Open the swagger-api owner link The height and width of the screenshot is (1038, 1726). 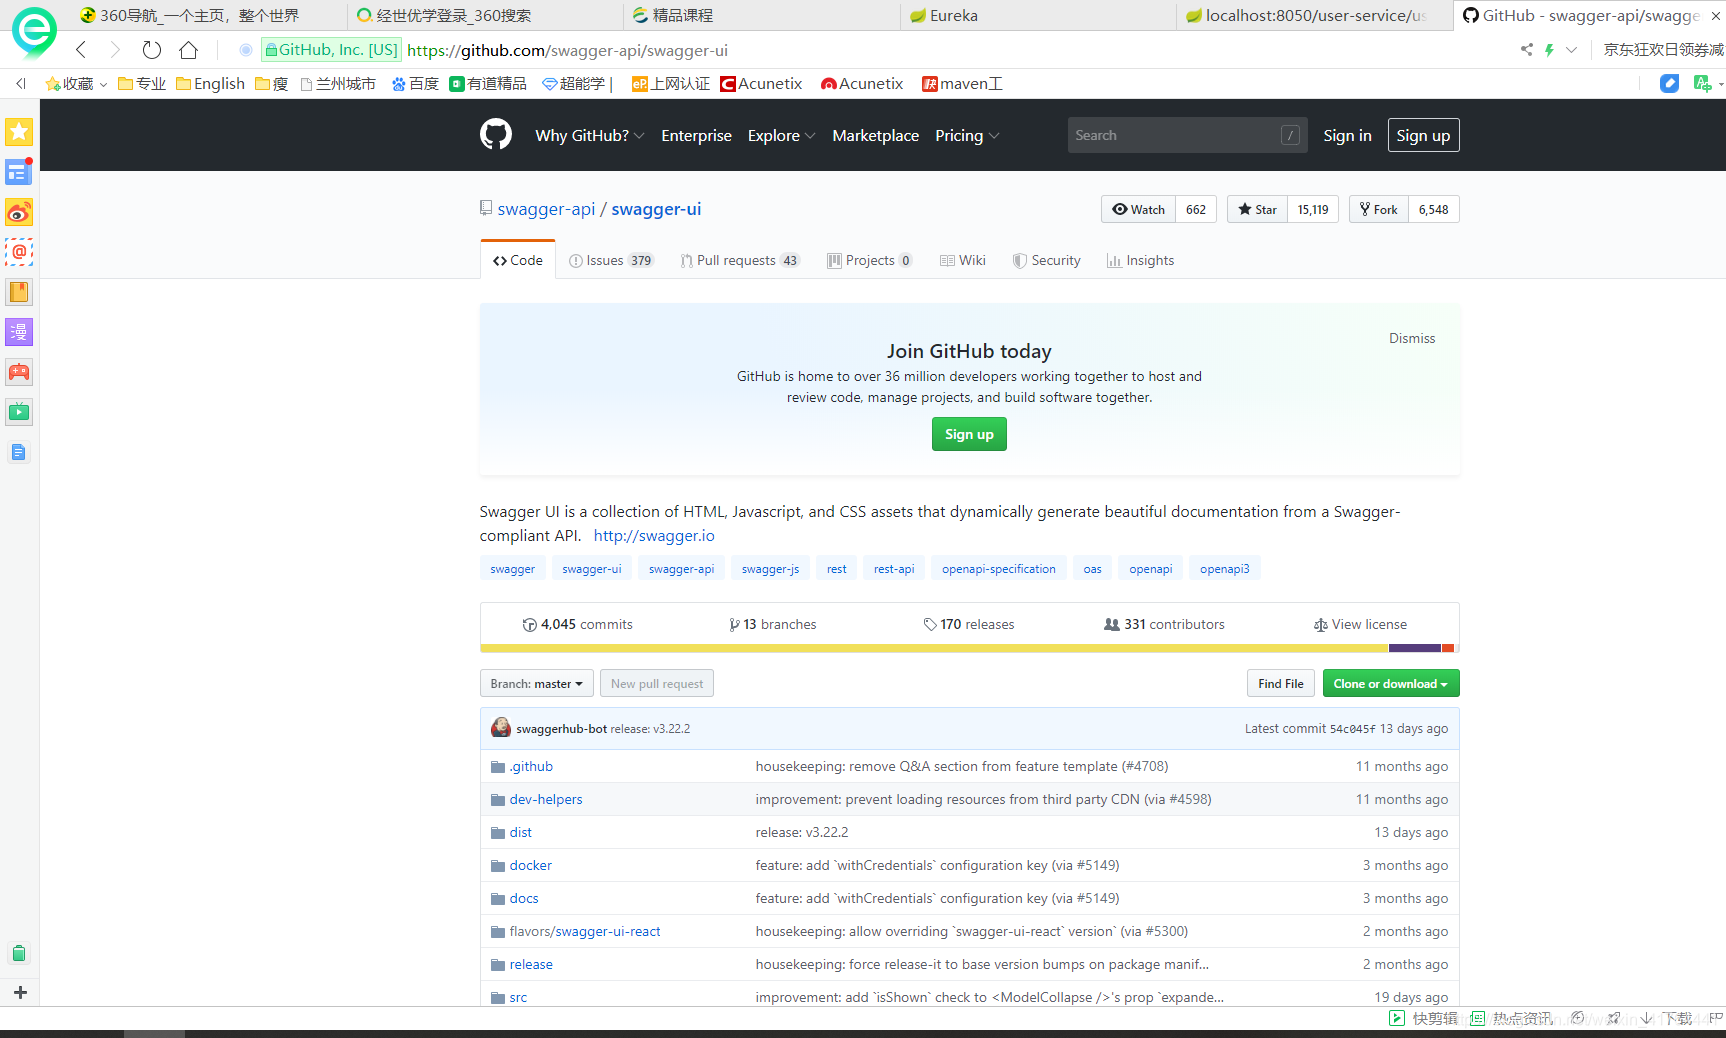(x=546, y=209)
